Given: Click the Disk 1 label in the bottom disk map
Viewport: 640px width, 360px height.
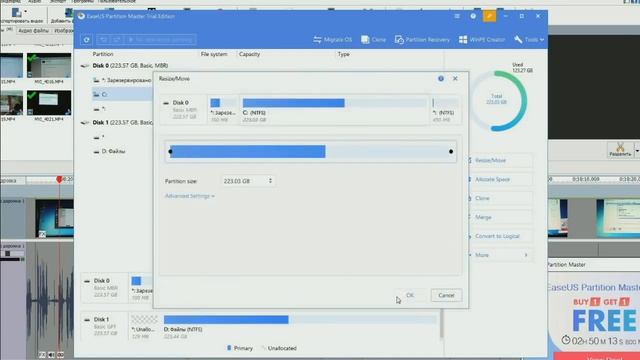Looking at the screenshot, I should [x=102, y=319].
